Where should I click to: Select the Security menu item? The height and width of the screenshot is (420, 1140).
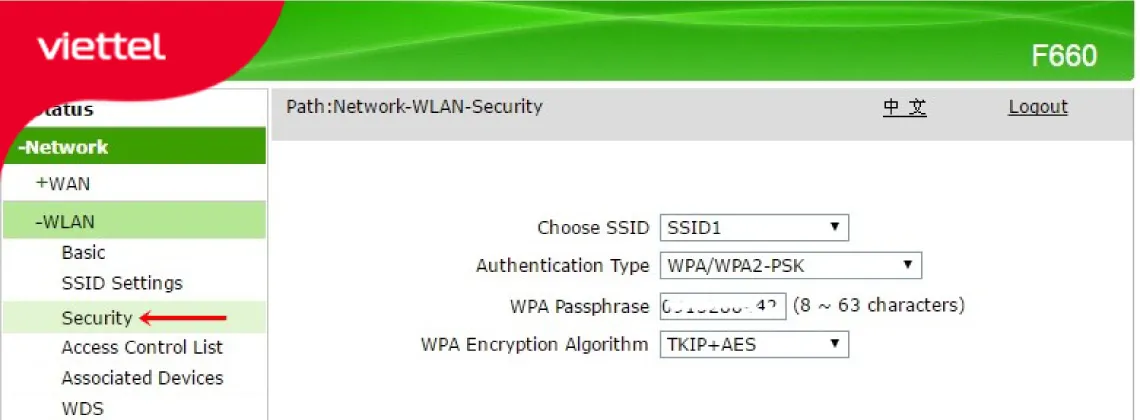point(96,318)
